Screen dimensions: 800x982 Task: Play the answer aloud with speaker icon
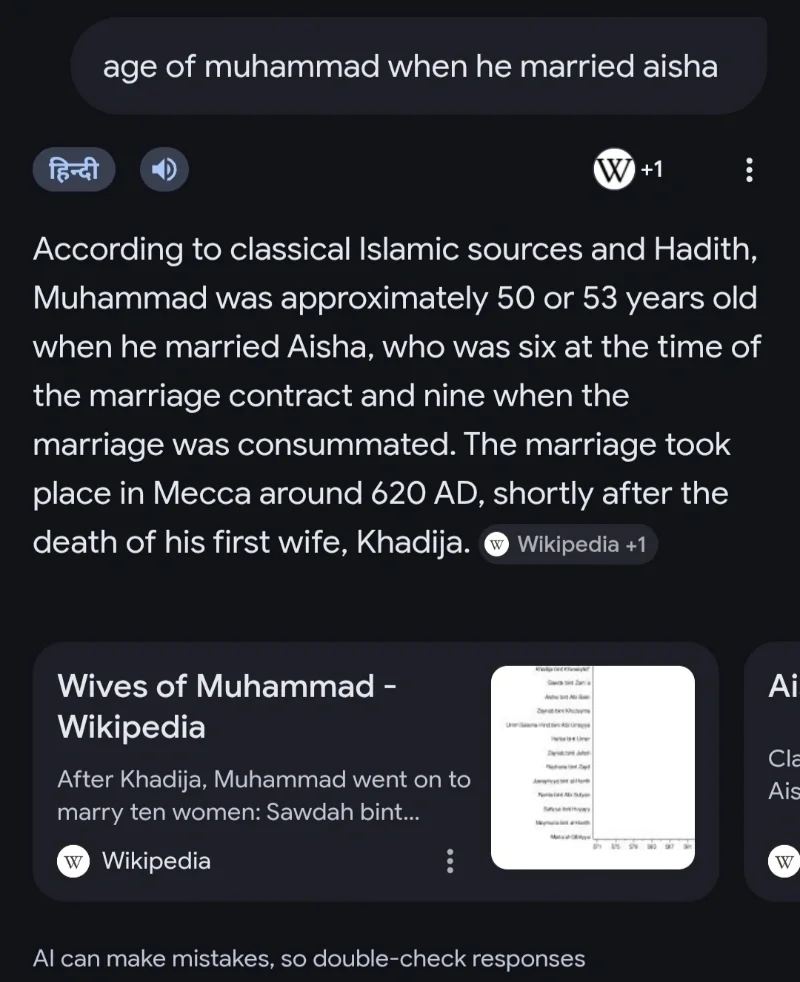(164, 170)
